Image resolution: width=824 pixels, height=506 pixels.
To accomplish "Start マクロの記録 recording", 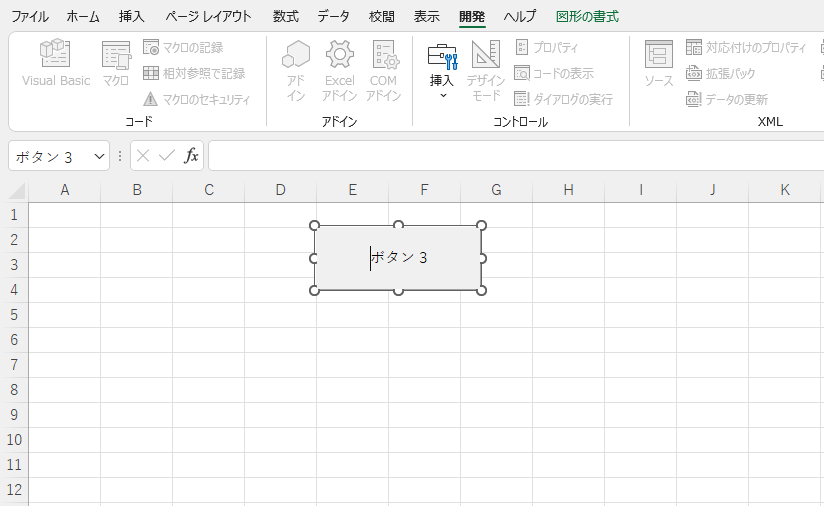I will (183, 47).
